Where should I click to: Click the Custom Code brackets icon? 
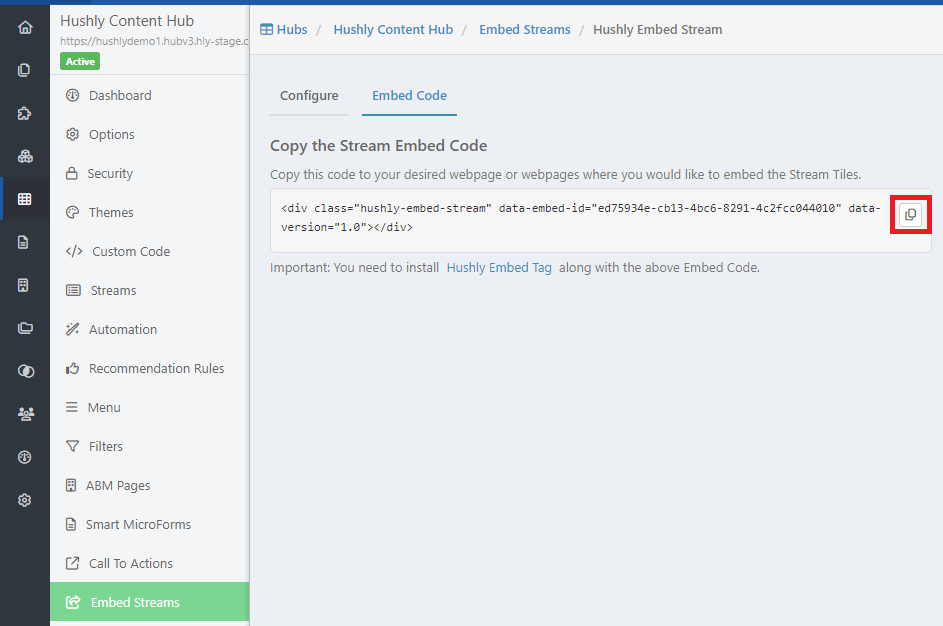[x=74, y=251]
